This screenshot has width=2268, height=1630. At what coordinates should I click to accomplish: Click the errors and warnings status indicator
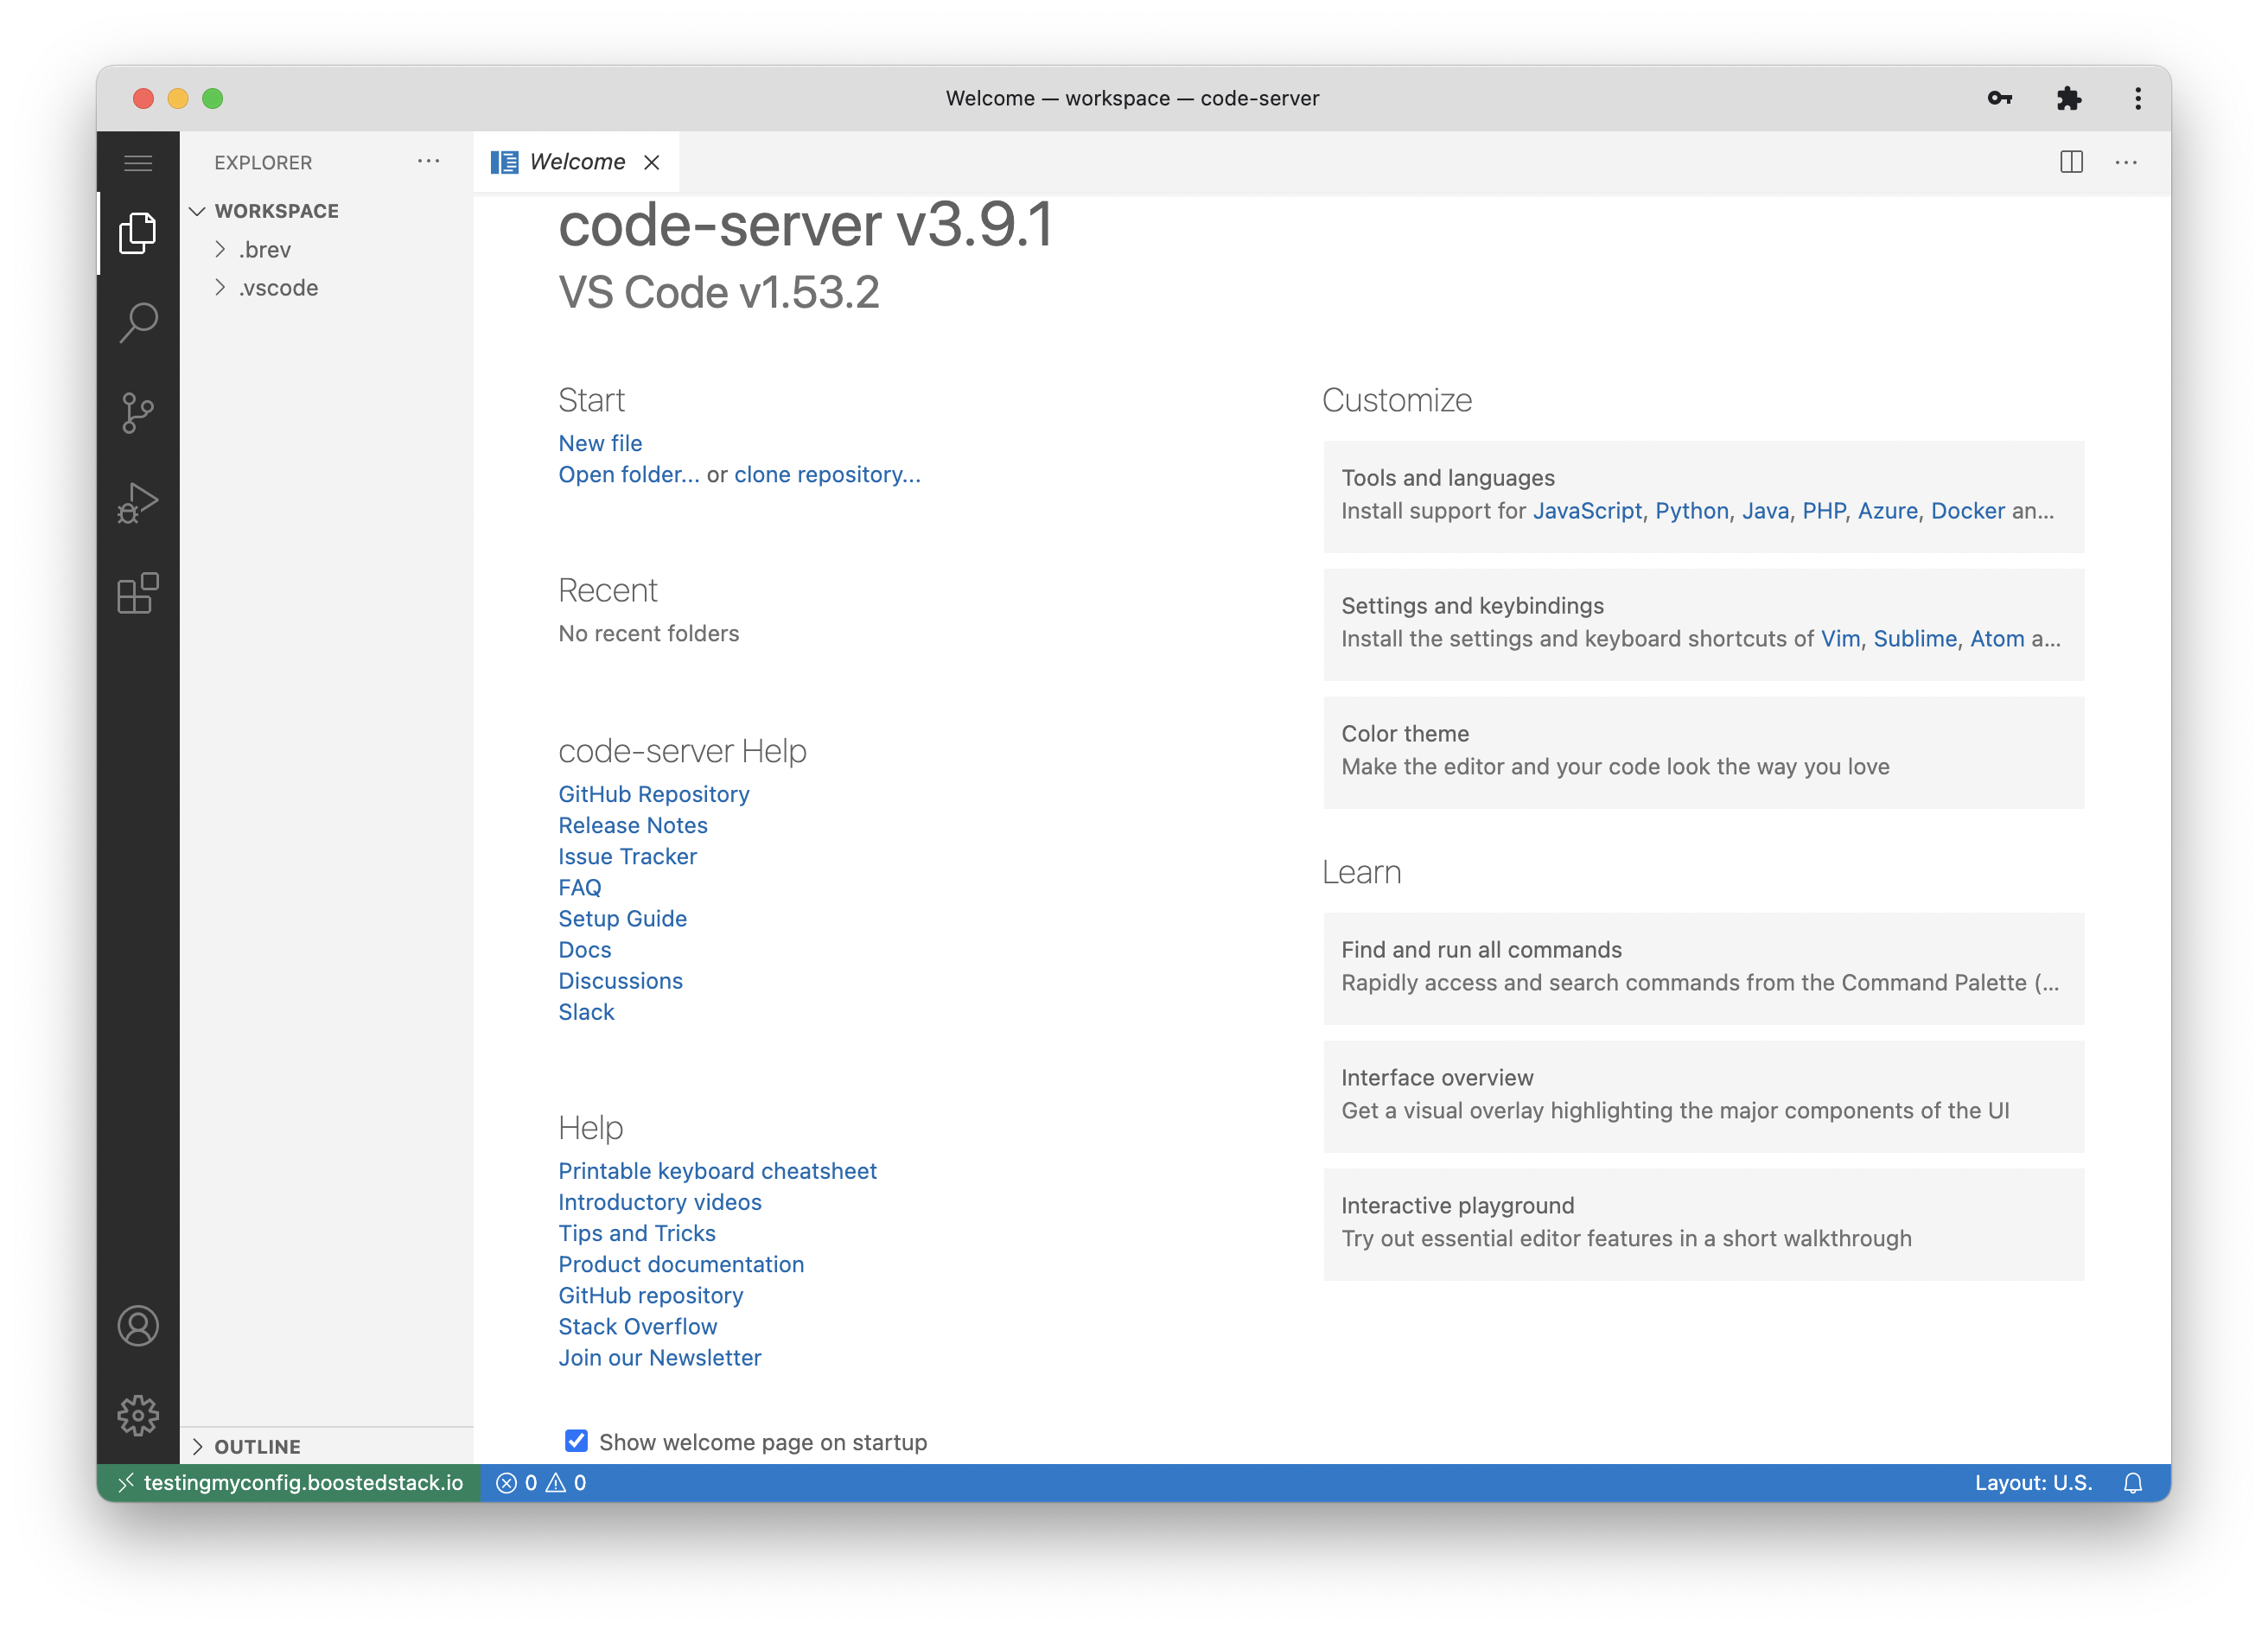click(x=541, y=1483)
